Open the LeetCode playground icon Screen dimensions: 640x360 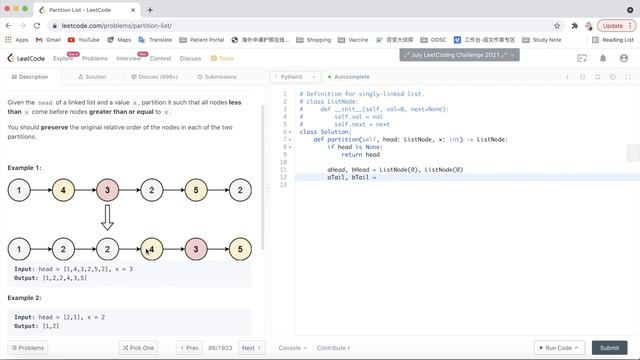[x=582, y=58]
